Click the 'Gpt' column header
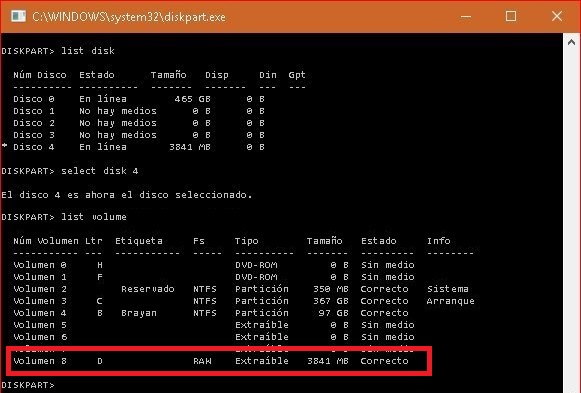Viewport: 581px width, 393px height. coord(297,75)
